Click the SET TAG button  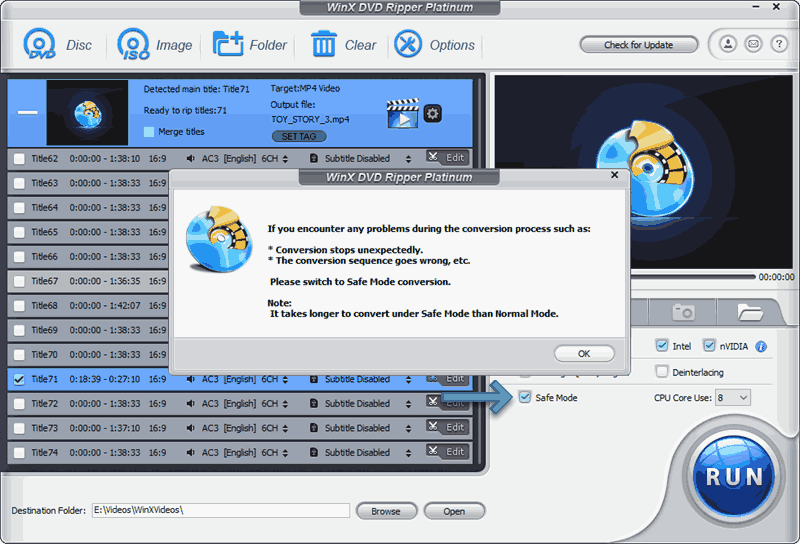click(299, 136)
